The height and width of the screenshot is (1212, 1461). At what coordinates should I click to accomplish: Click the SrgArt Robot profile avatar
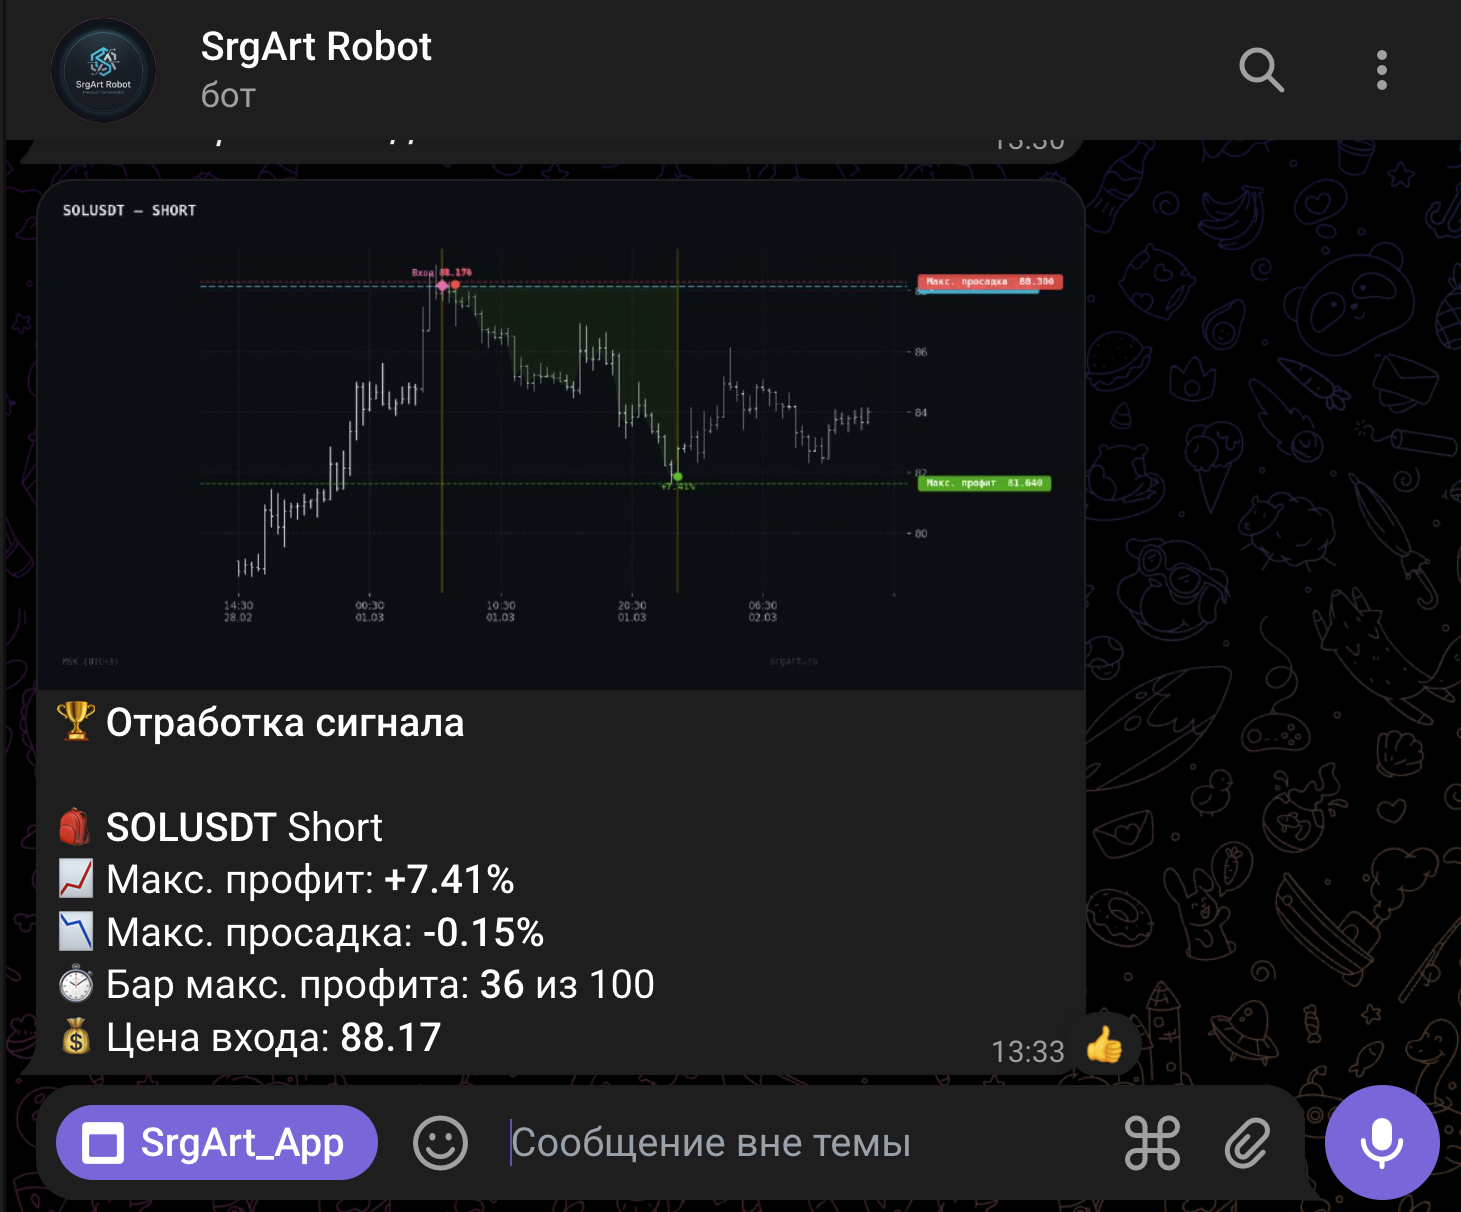coord(103,70)
